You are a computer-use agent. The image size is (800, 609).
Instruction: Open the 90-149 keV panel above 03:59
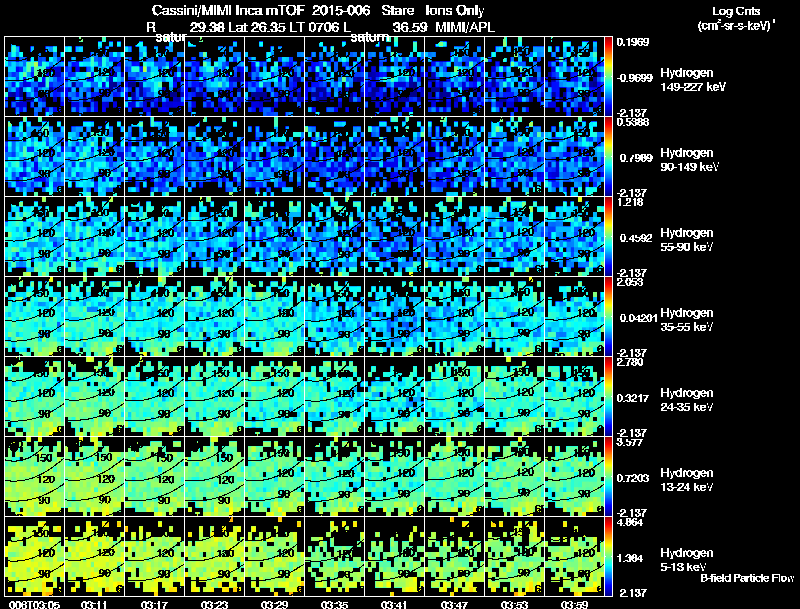pyautogui.click(x=574, y=157)
